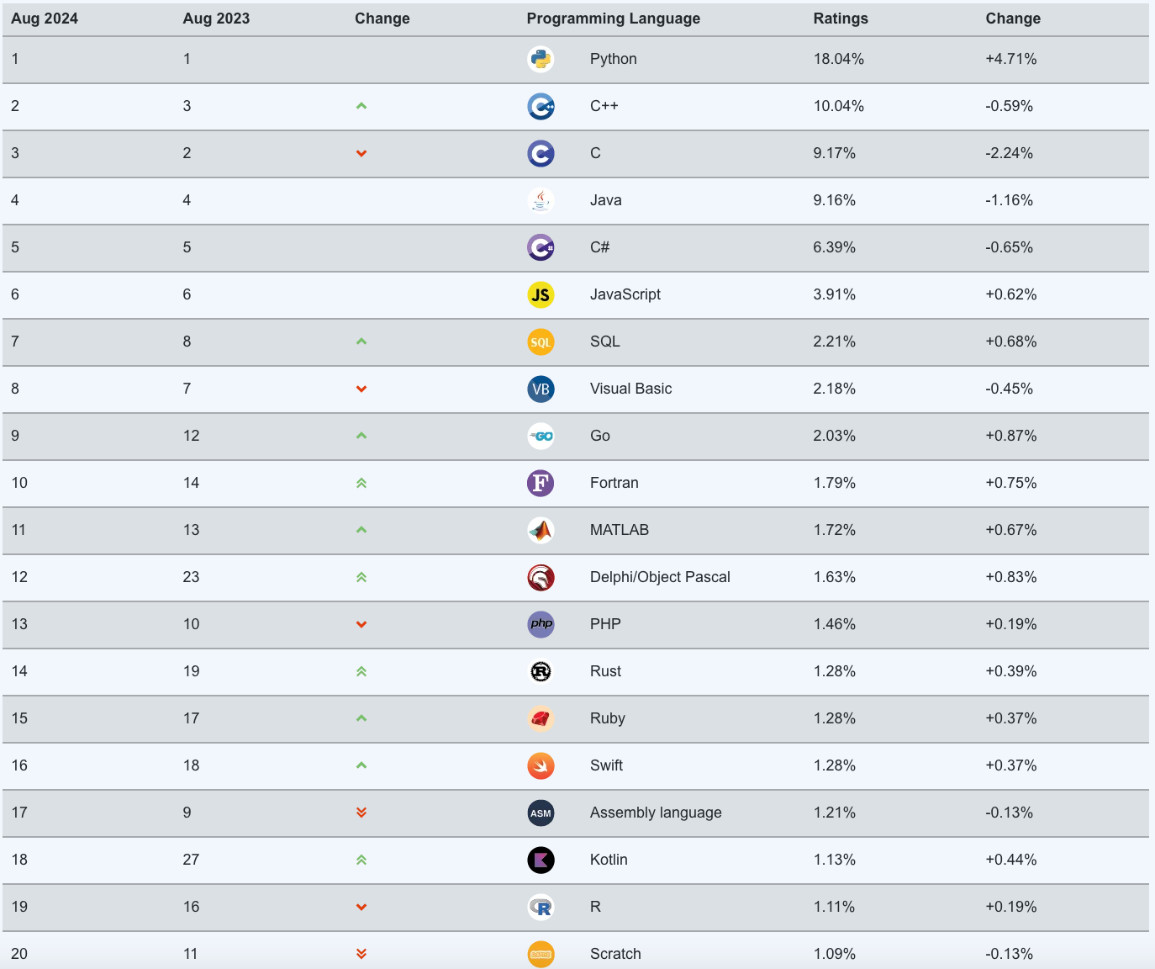Click the Rust gear logo icon
The width and height of the screenshot is (1155, 969).
point(541,671)
